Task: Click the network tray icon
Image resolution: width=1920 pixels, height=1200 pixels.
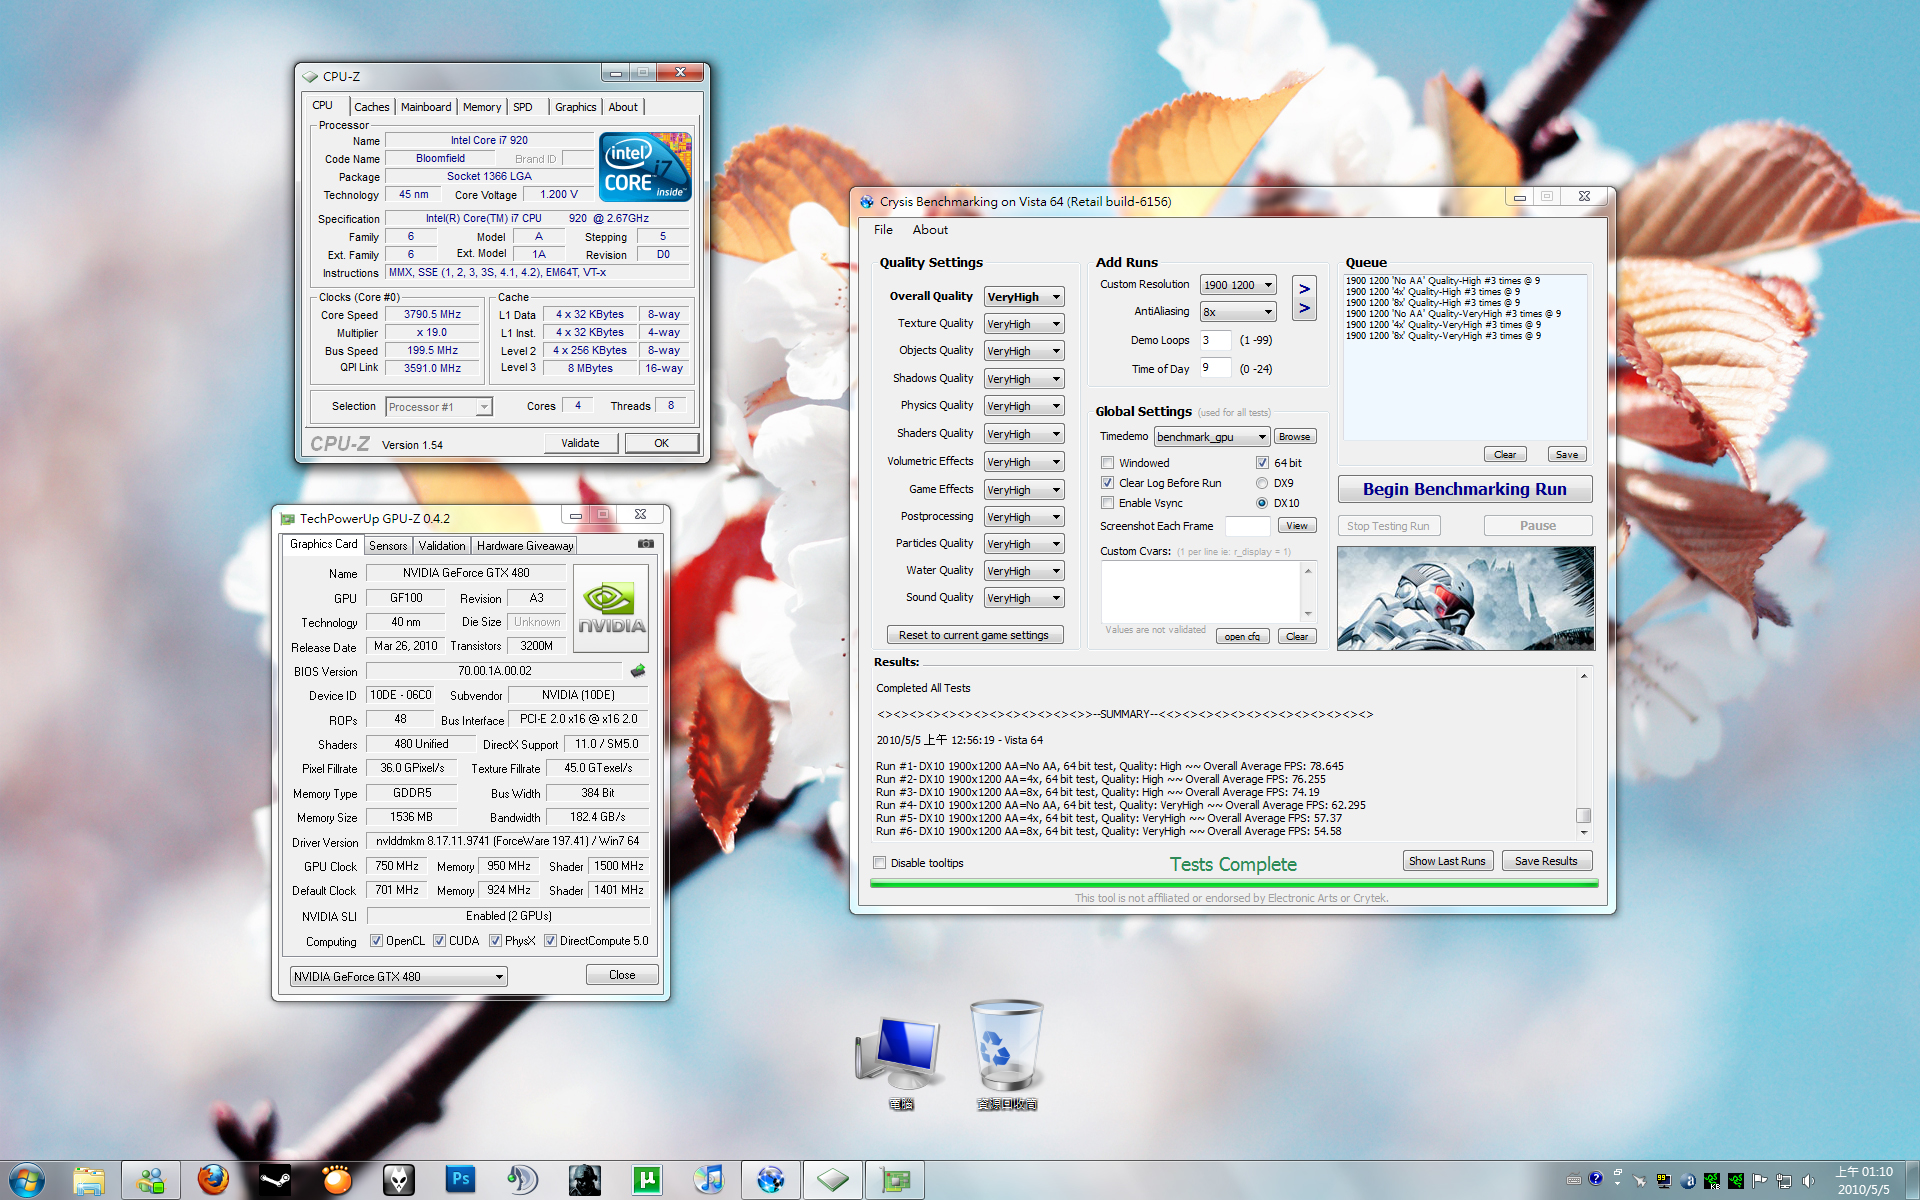Action: click(x=1784, y=1181)
